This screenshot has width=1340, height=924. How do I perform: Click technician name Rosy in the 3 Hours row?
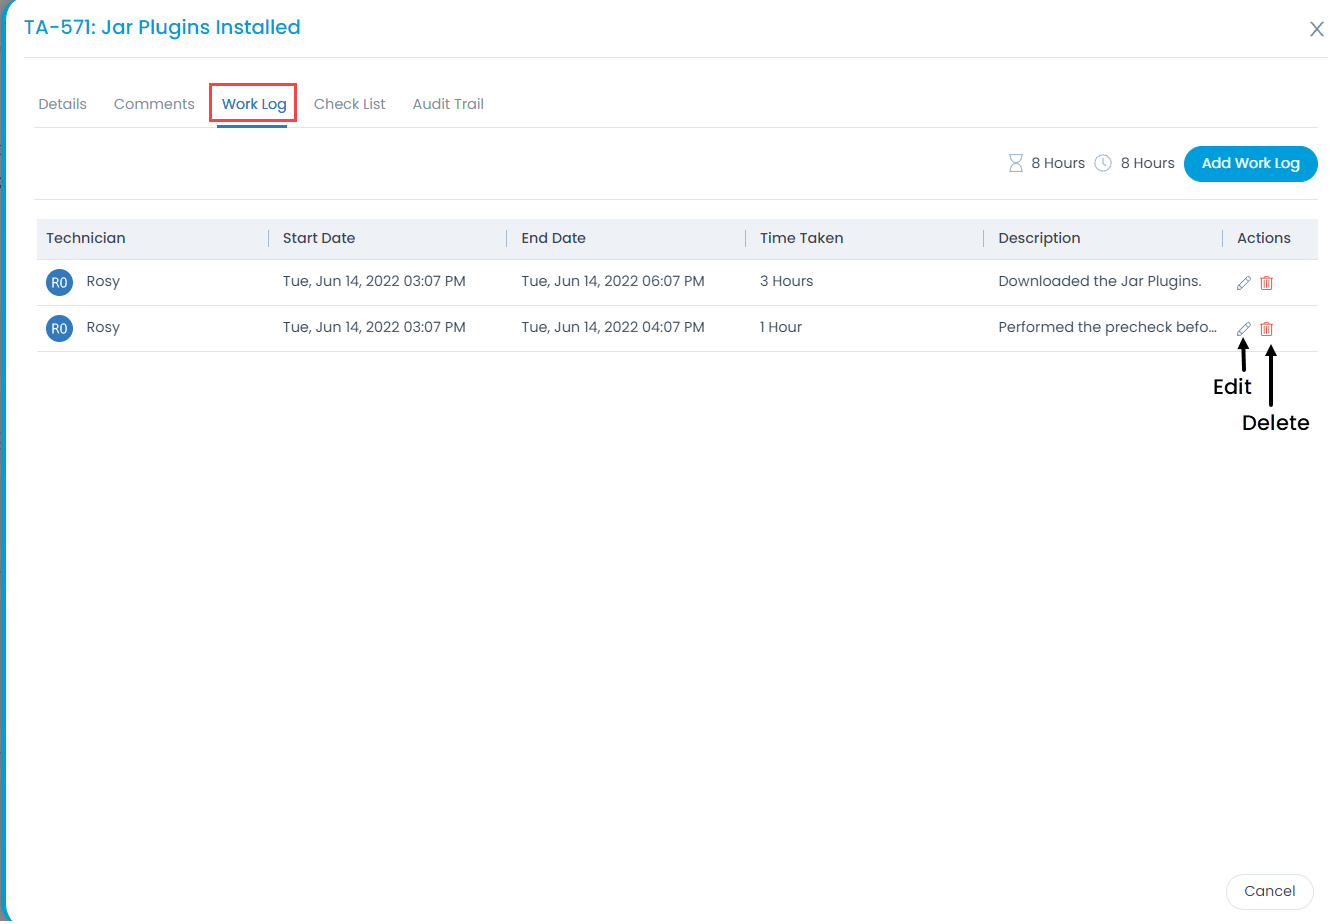[103, 282]
